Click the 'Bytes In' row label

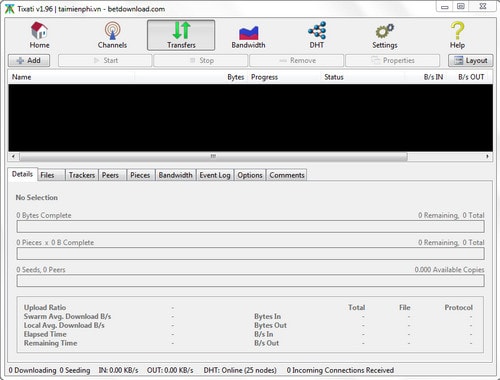pyautogui.click(x=267, y=316)
